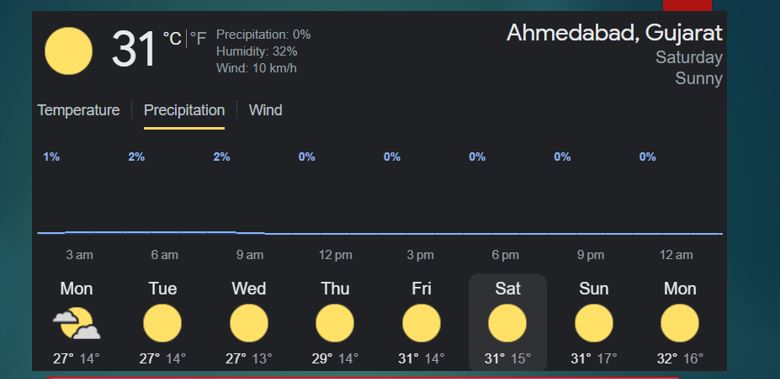Click the 12 pm hour marker
The height and width of the screenshot is (379, 780).
[335, 255]
